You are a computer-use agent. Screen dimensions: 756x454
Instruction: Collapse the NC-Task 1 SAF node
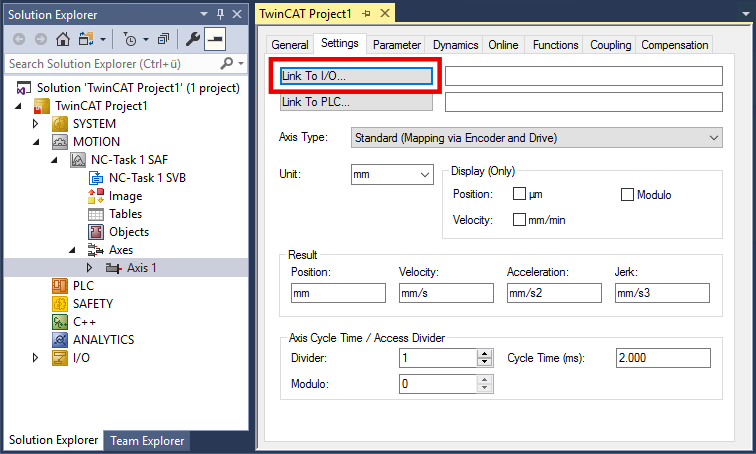click(54, 160)
